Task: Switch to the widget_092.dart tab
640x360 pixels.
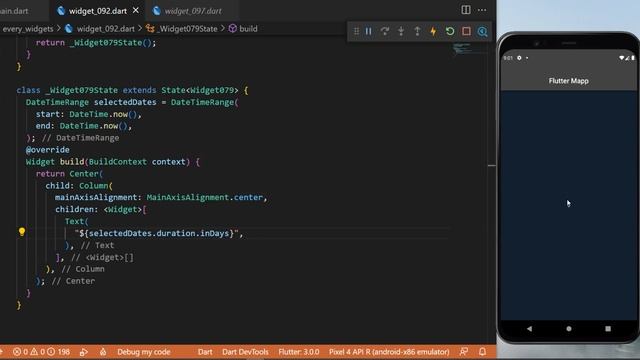Action: point(98,11)
